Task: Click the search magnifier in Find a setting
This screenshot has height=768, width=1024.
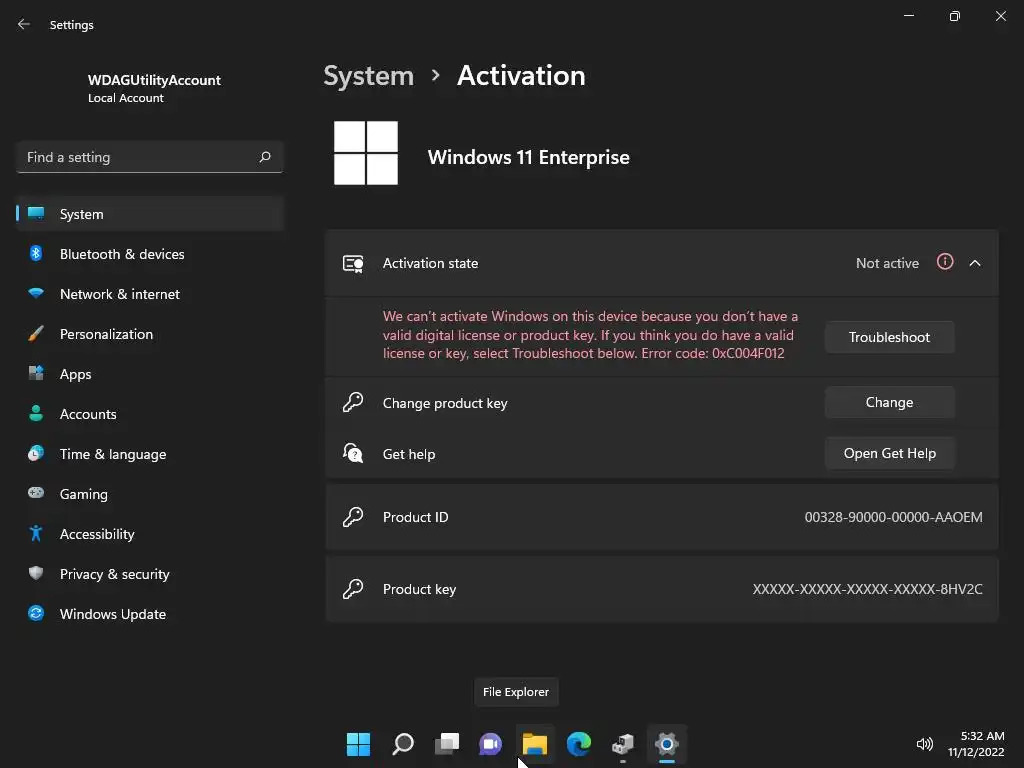Action: (264, 157)
